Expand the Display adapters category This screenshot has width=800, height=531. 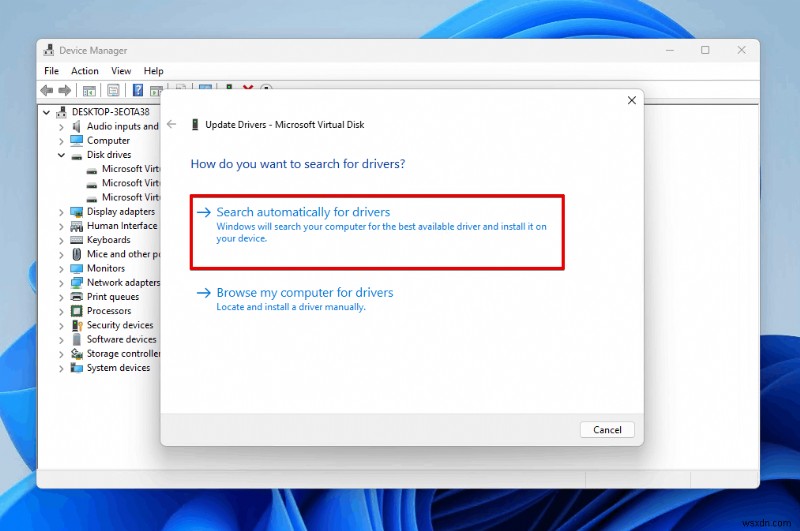click(x=61, y=212)
